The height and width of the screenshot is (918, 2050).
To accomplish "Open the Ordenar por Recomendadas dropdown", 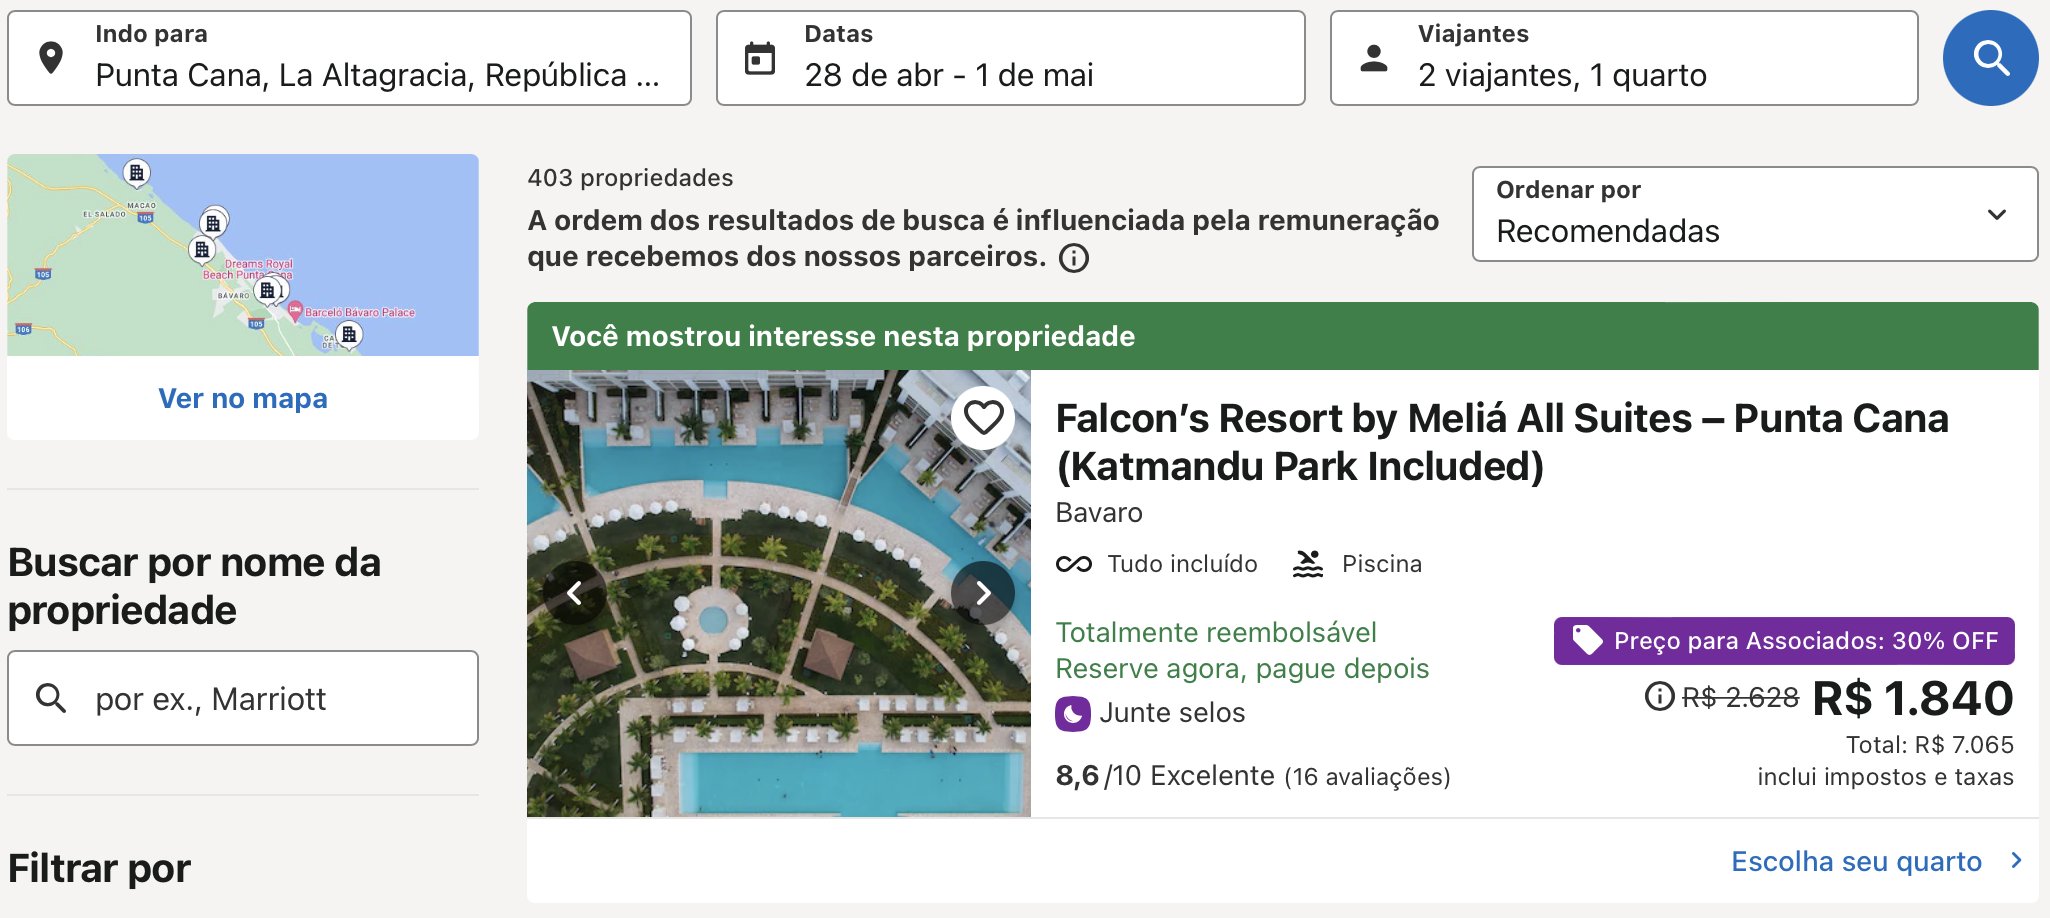I will coord(1755,214).
